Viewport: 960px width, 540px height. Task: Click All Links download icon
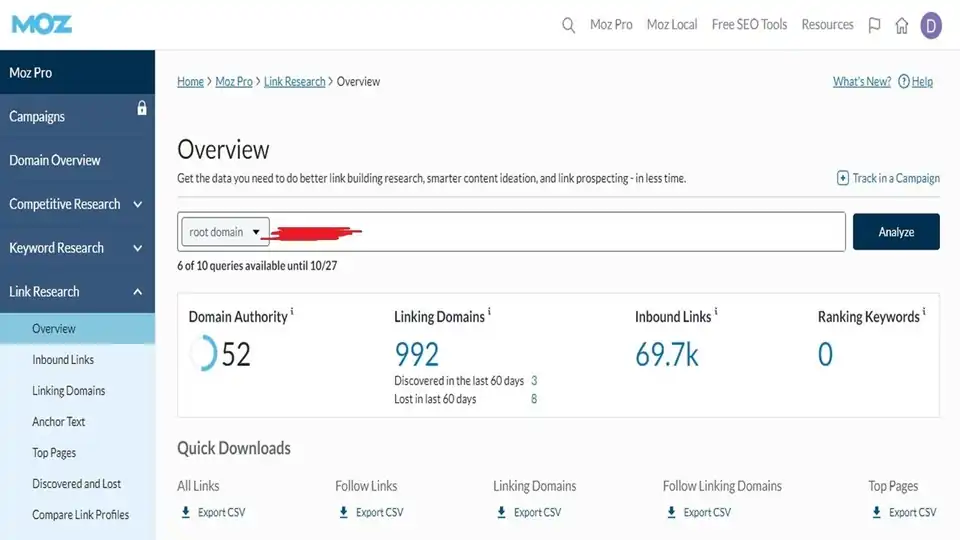click(x=186, y=512)
